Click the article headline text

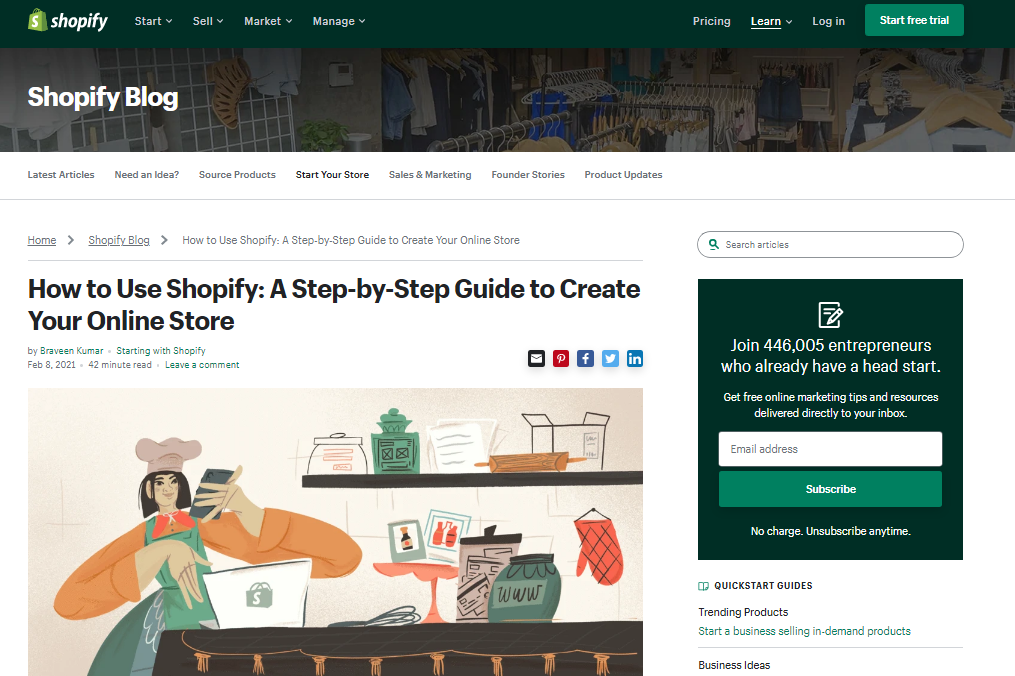(334, 305)
